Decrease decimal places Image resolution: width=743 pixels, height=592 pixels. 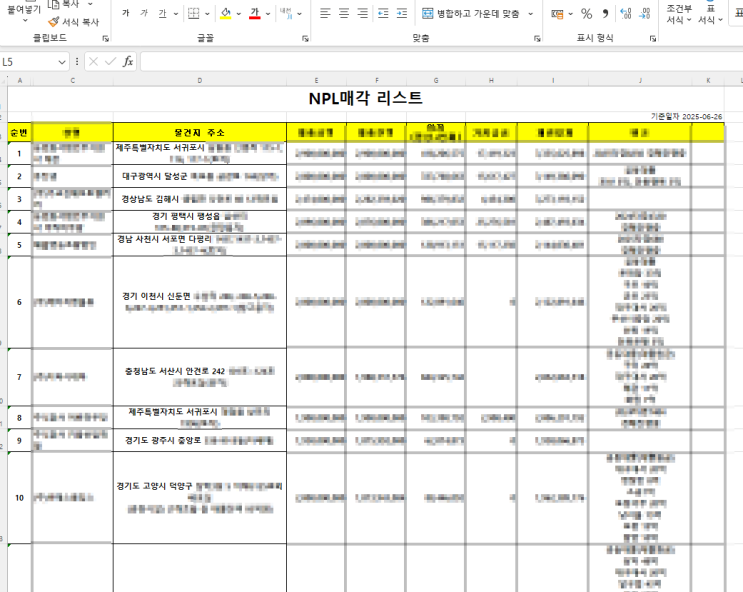pyautogui.click(x=644, y=14)
